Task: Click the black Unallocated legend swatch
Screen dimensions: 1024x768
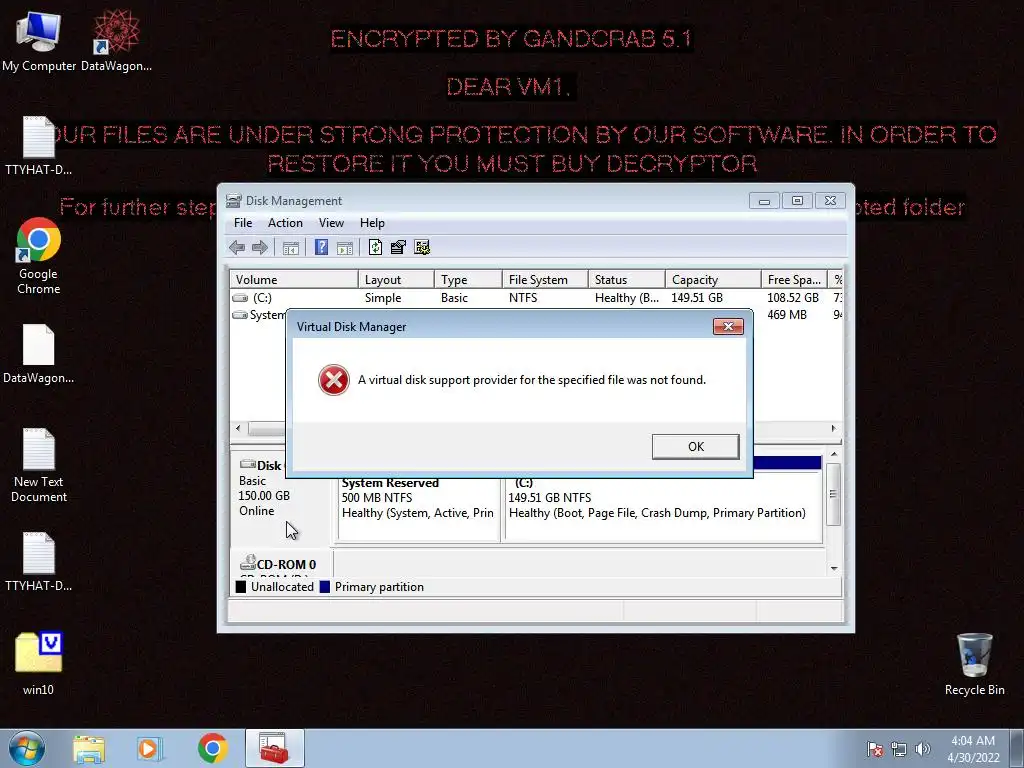Action: (241, 586)
